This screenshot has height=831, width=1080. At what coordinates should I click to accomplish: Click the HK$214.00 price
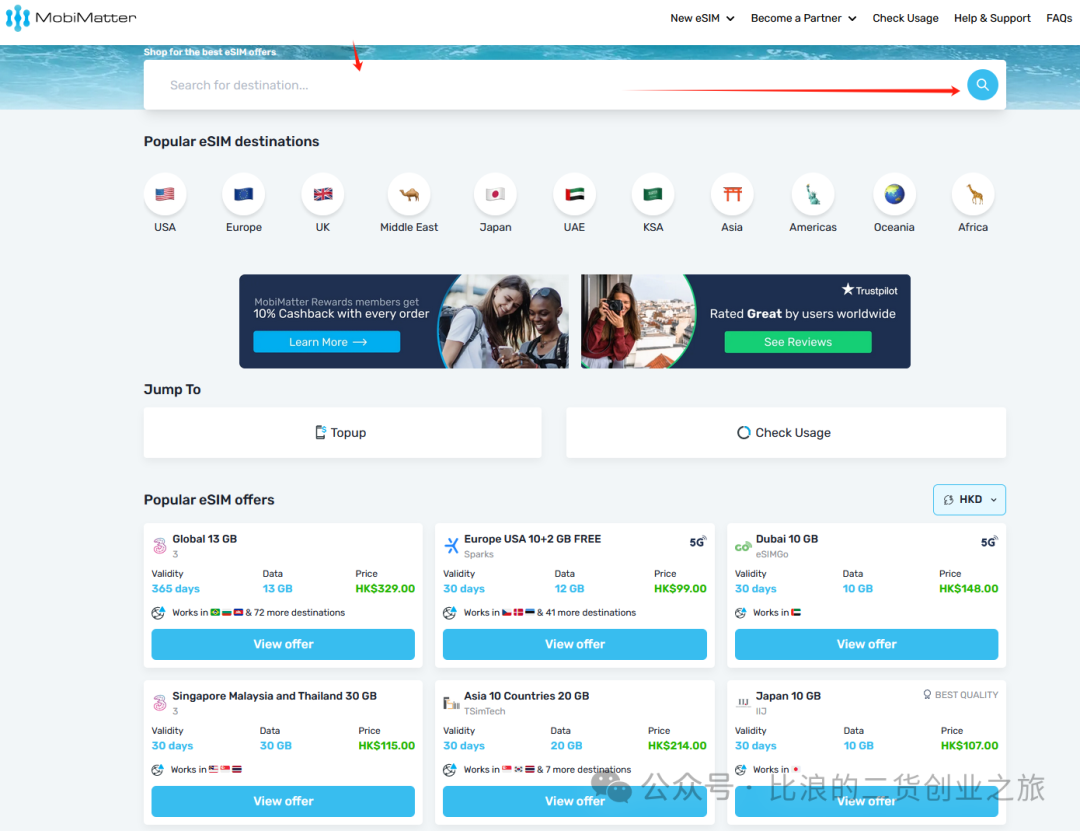tap(677, 746)
